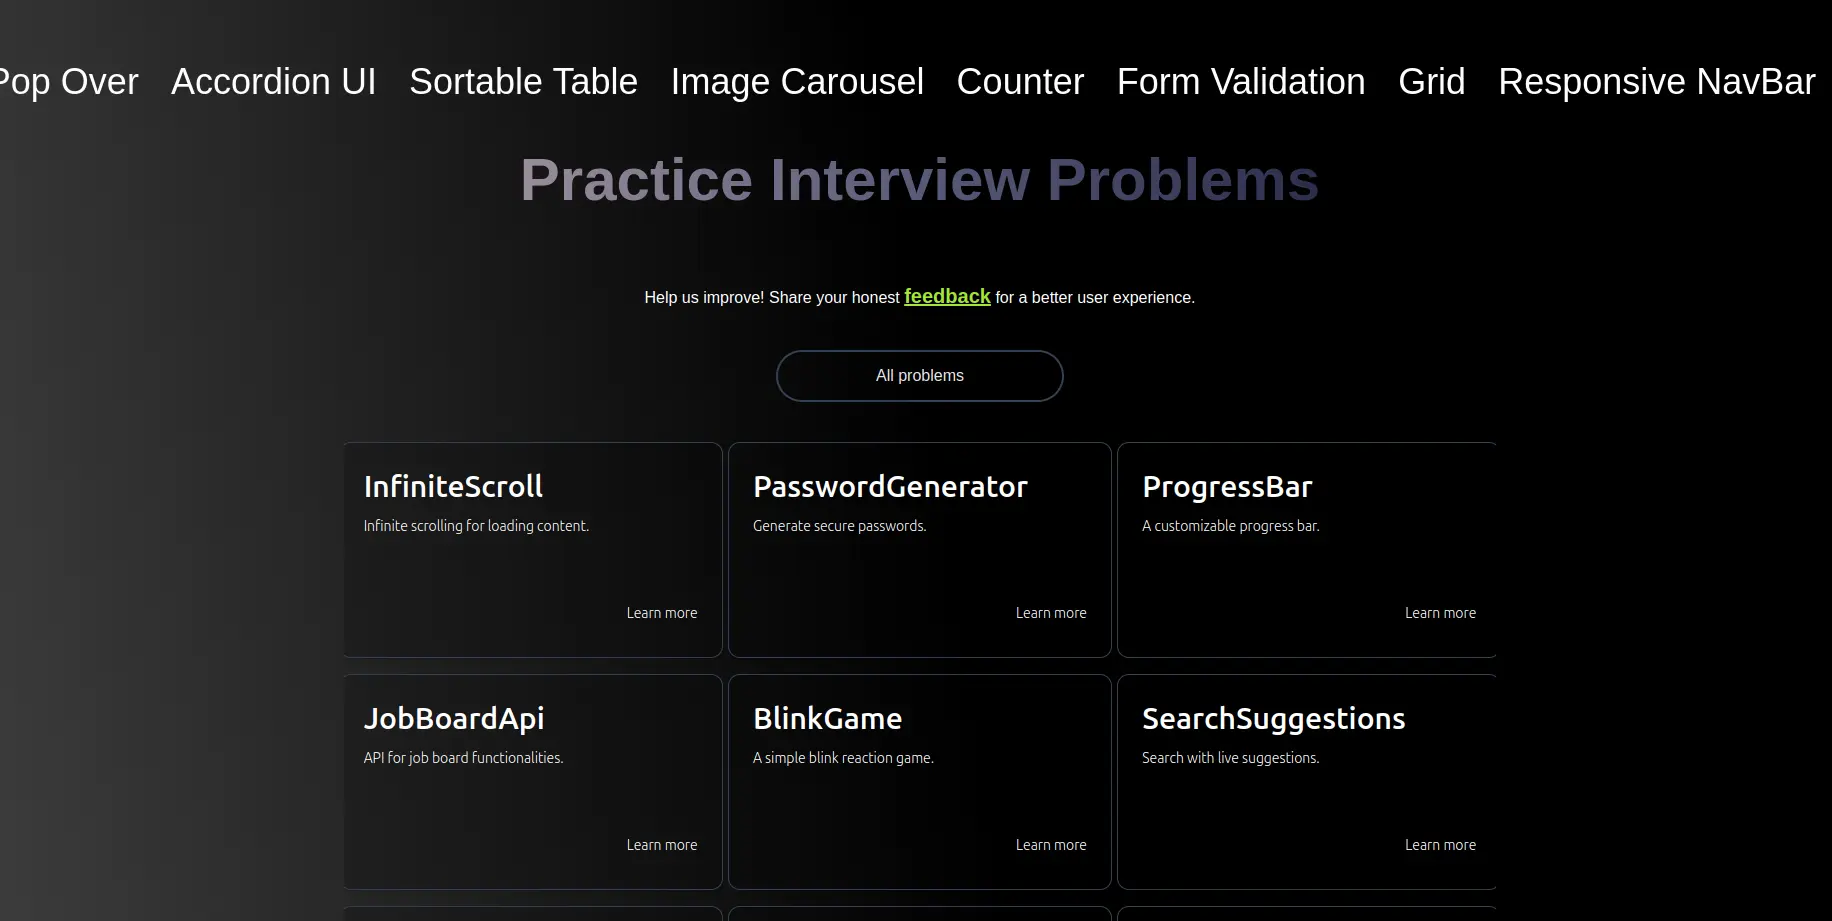Open the InfiniteScroll card title

coord(453,487)
